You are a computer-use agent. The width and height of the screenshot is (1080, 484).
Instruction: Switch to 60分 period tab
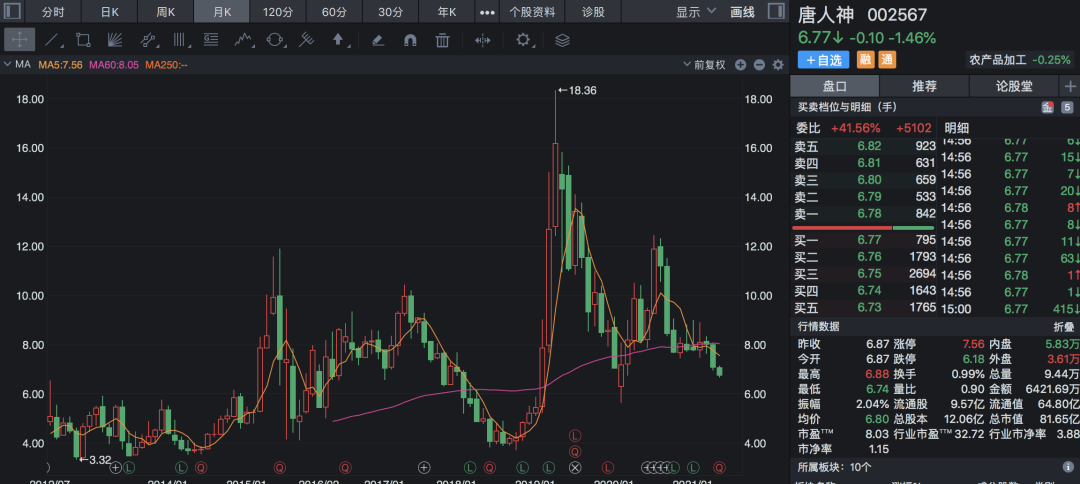point(334,12)
